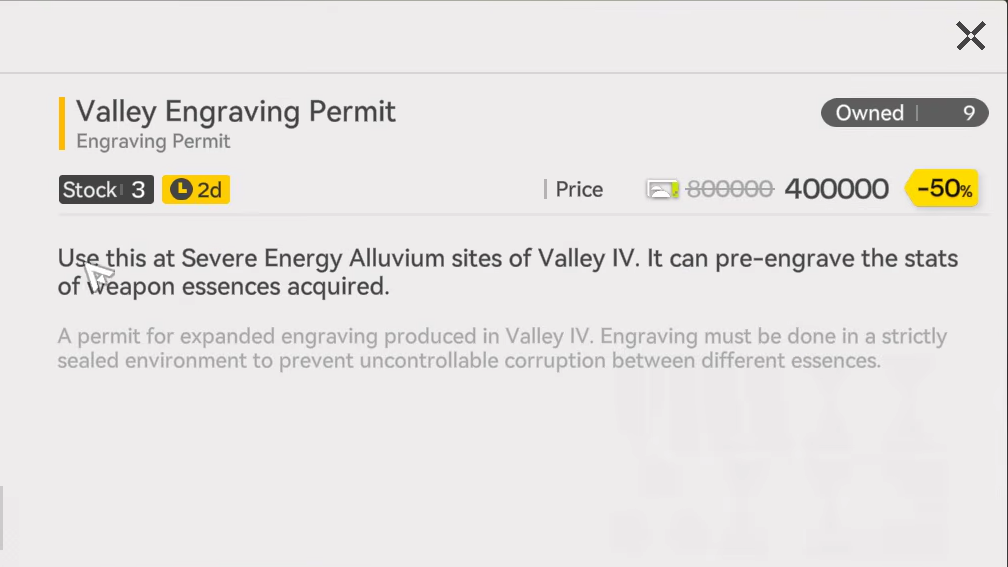Click the gray flavor text about Valley IV

(501, 348)
